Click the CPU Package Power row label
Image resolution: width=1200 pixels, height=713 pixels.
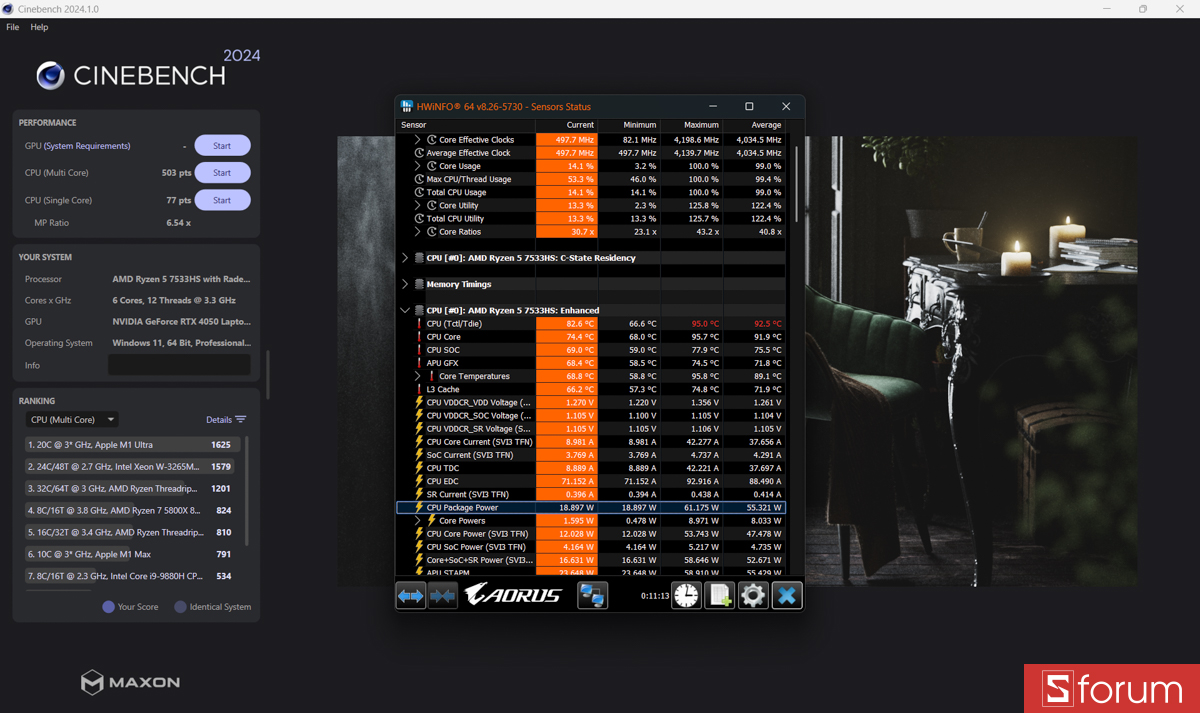tap(462, 507)
